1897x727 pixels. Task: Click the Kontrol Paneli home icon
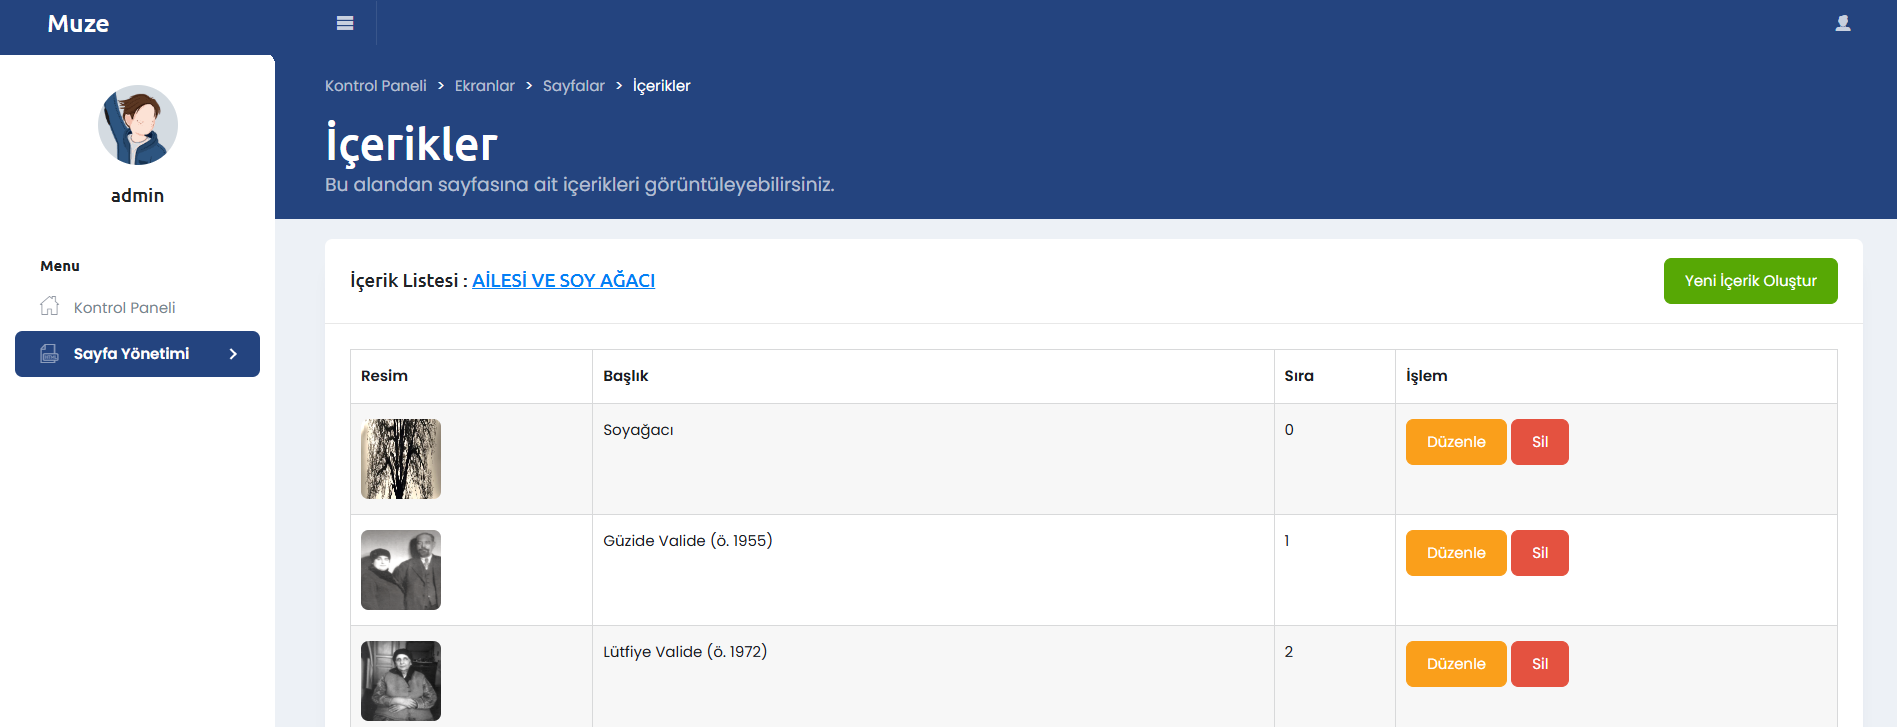click(49, 306)
